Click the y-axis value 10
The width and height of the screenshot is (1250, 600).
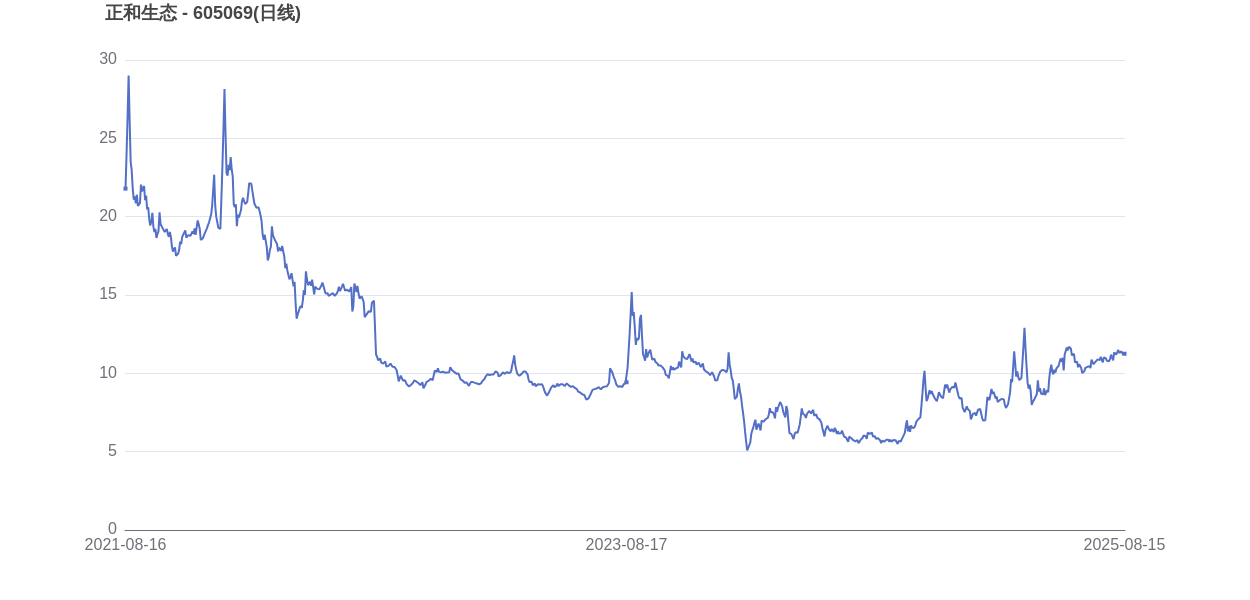click(108, 373)
